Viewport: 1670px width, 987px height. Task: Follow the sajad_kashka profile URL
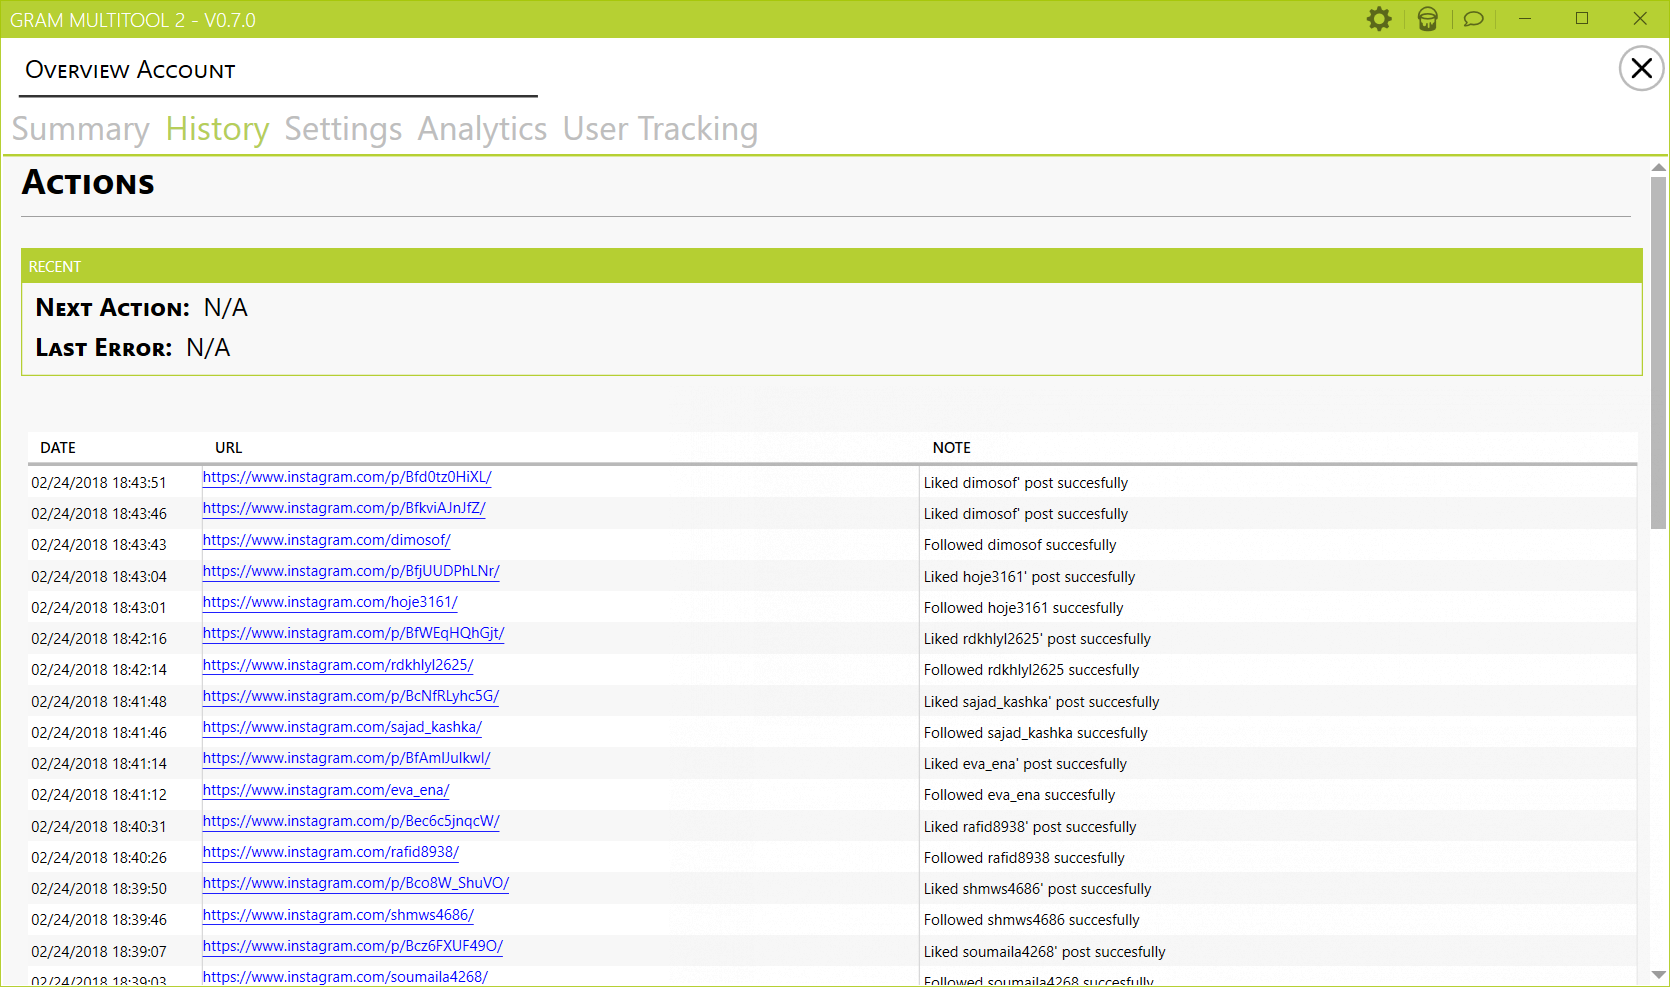(342, 727)
